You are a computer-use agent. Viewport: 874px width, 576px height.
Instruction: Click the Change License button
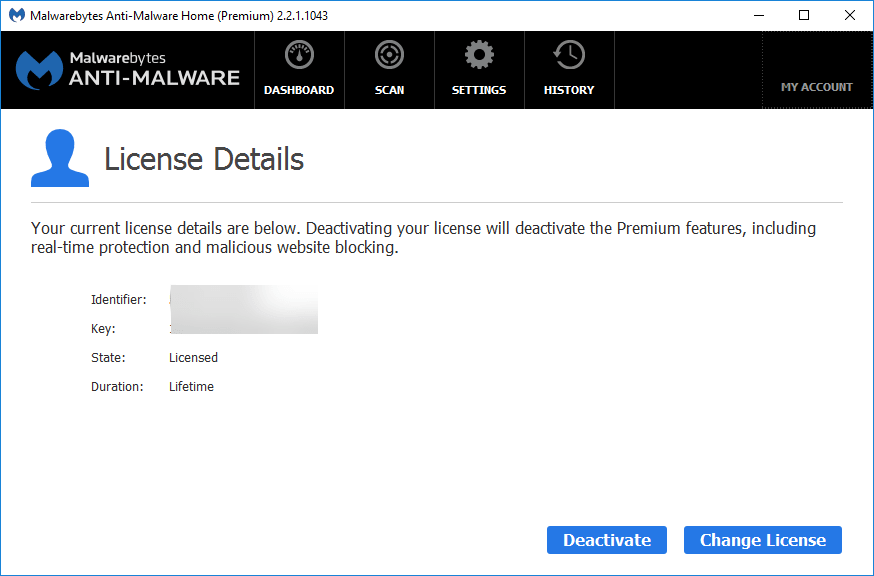coord(763,540)
